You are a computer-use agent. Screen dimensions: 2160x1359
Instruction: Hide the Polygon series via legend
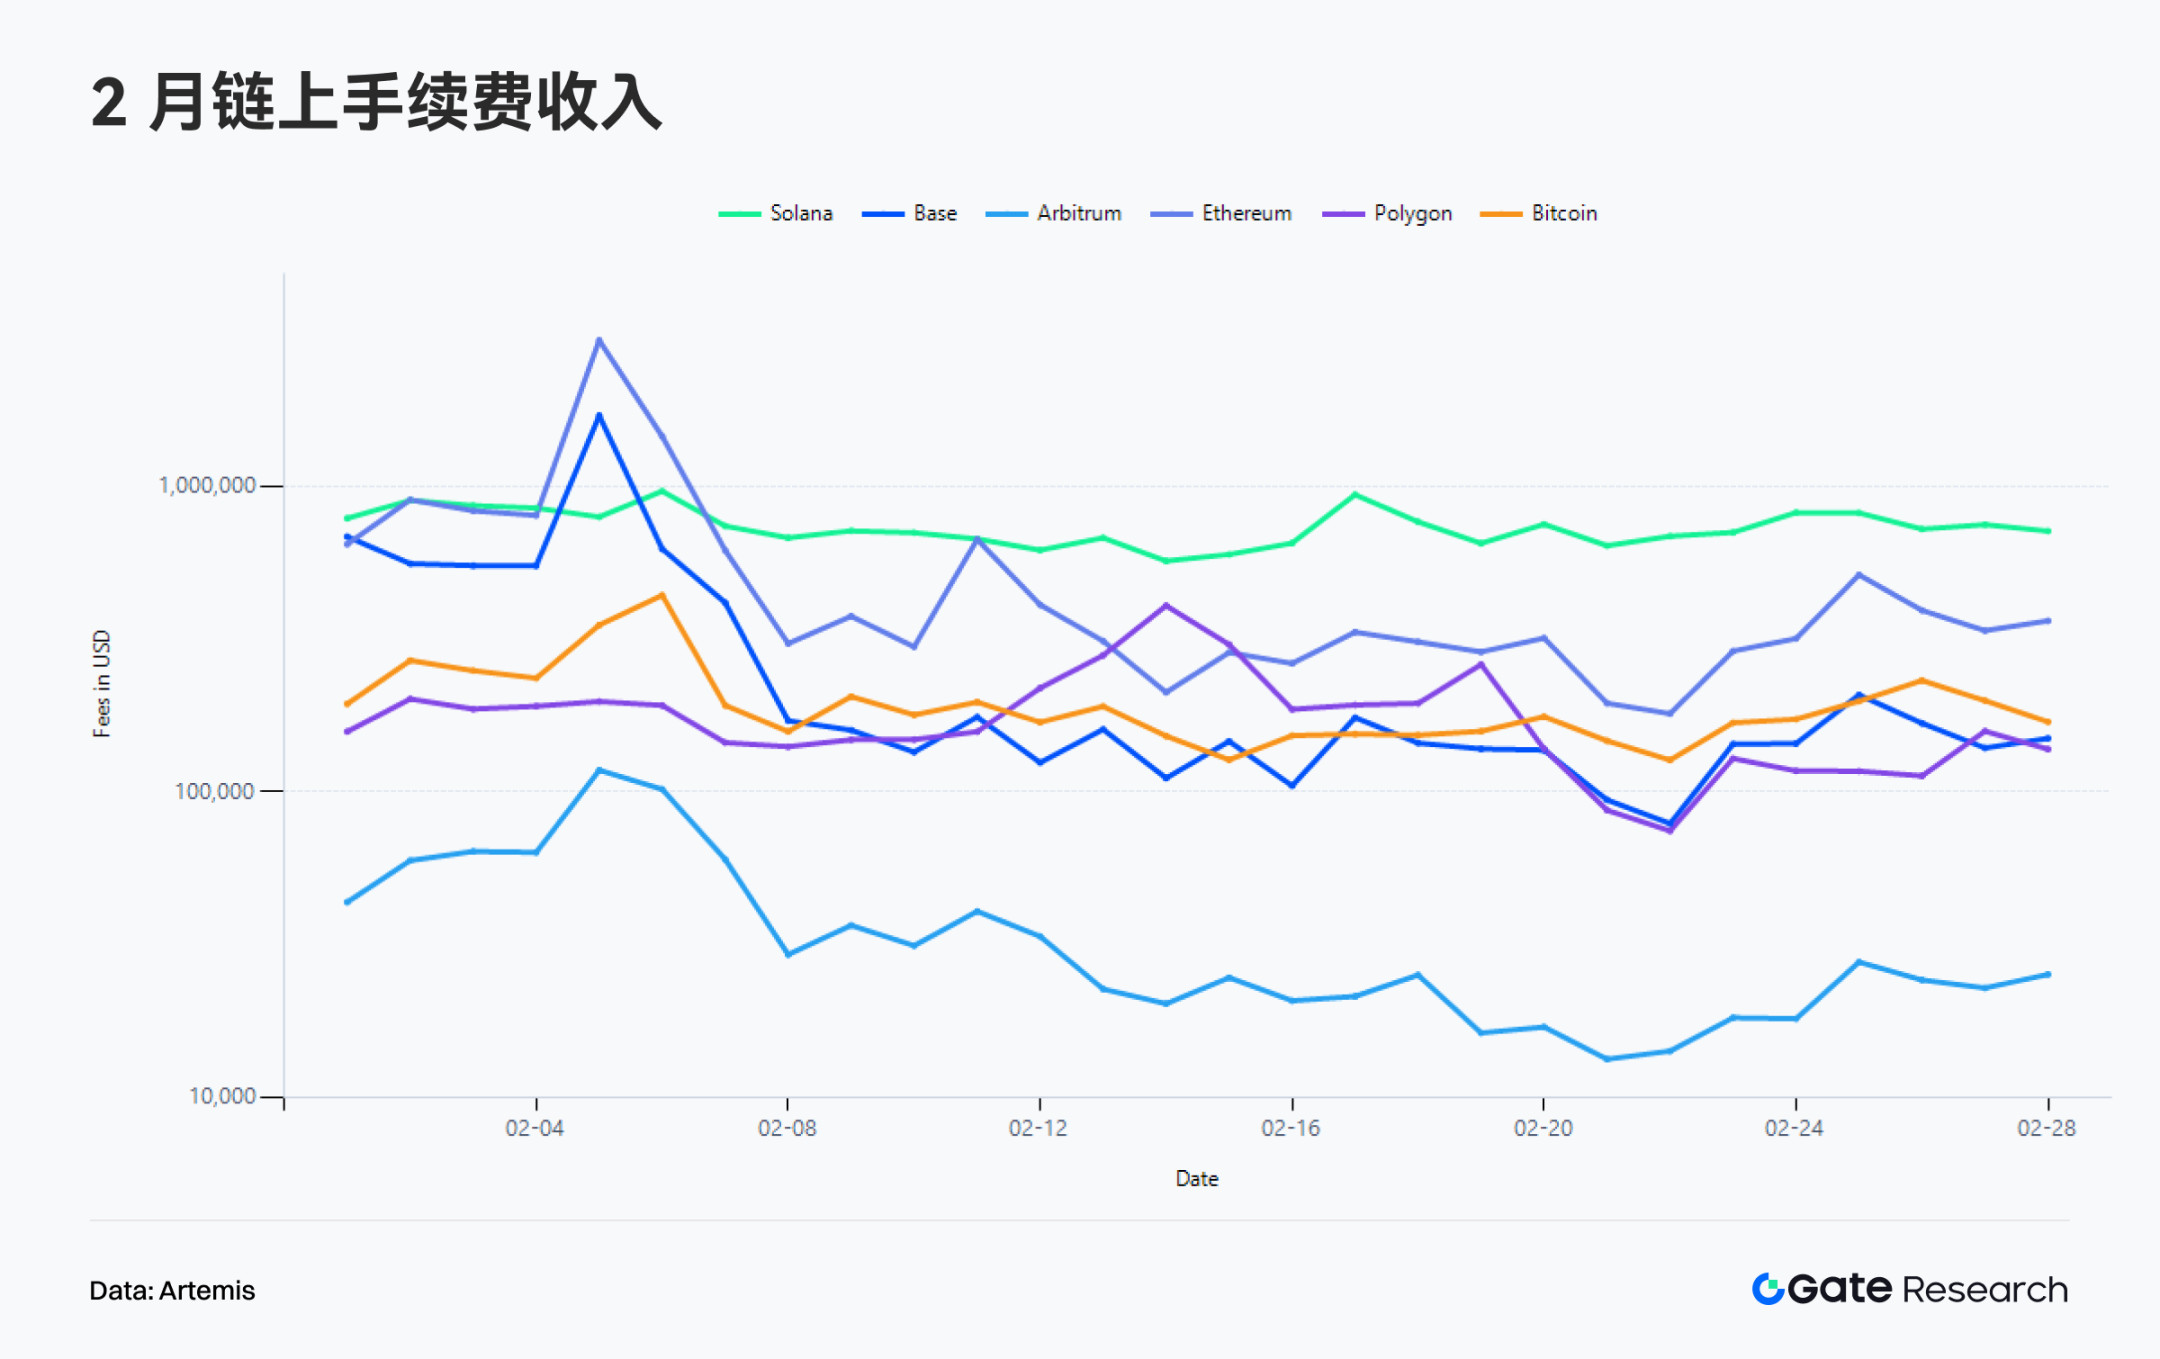[1411, 213]
